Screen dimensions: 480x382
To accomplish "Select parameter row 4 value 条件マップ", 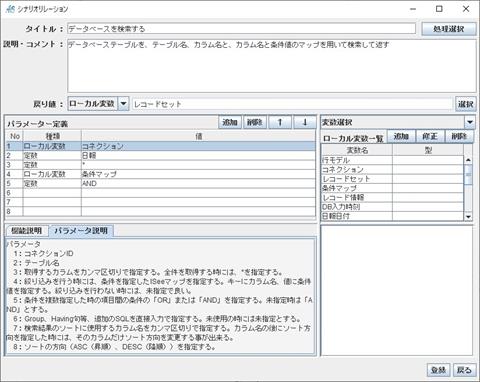I will 198,174.
